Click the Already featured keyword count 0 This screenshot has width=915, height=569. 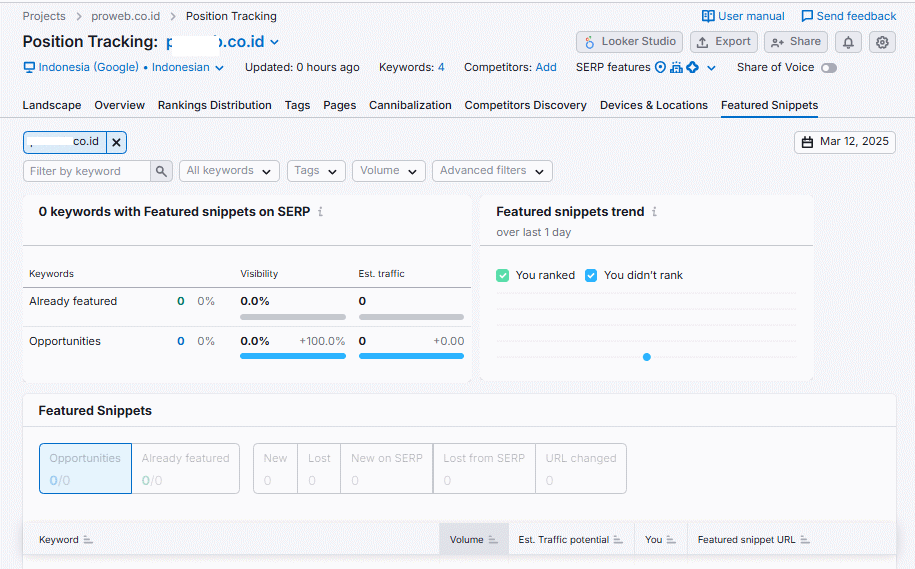181,301
